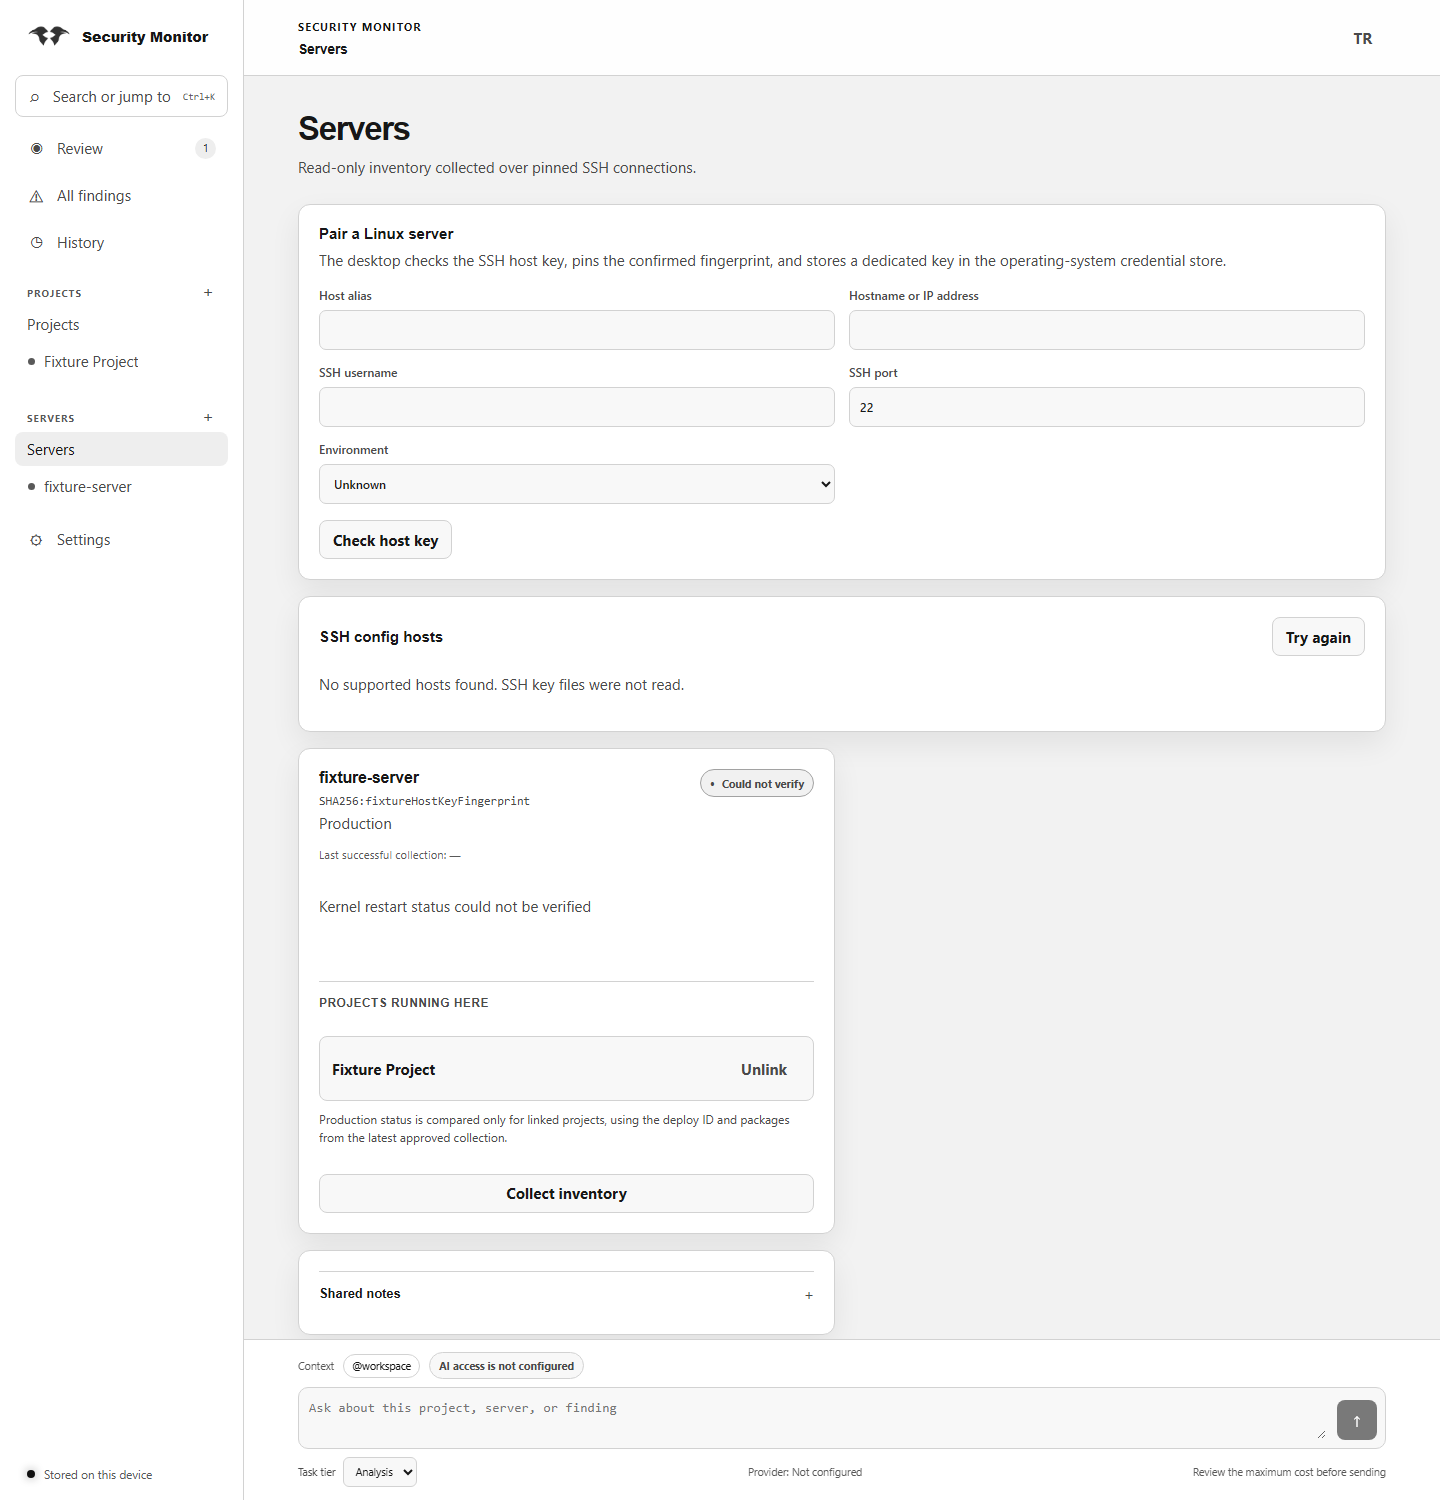Click the Collect inventory button
The image size is (1440, 1500).
(566, 1194)
